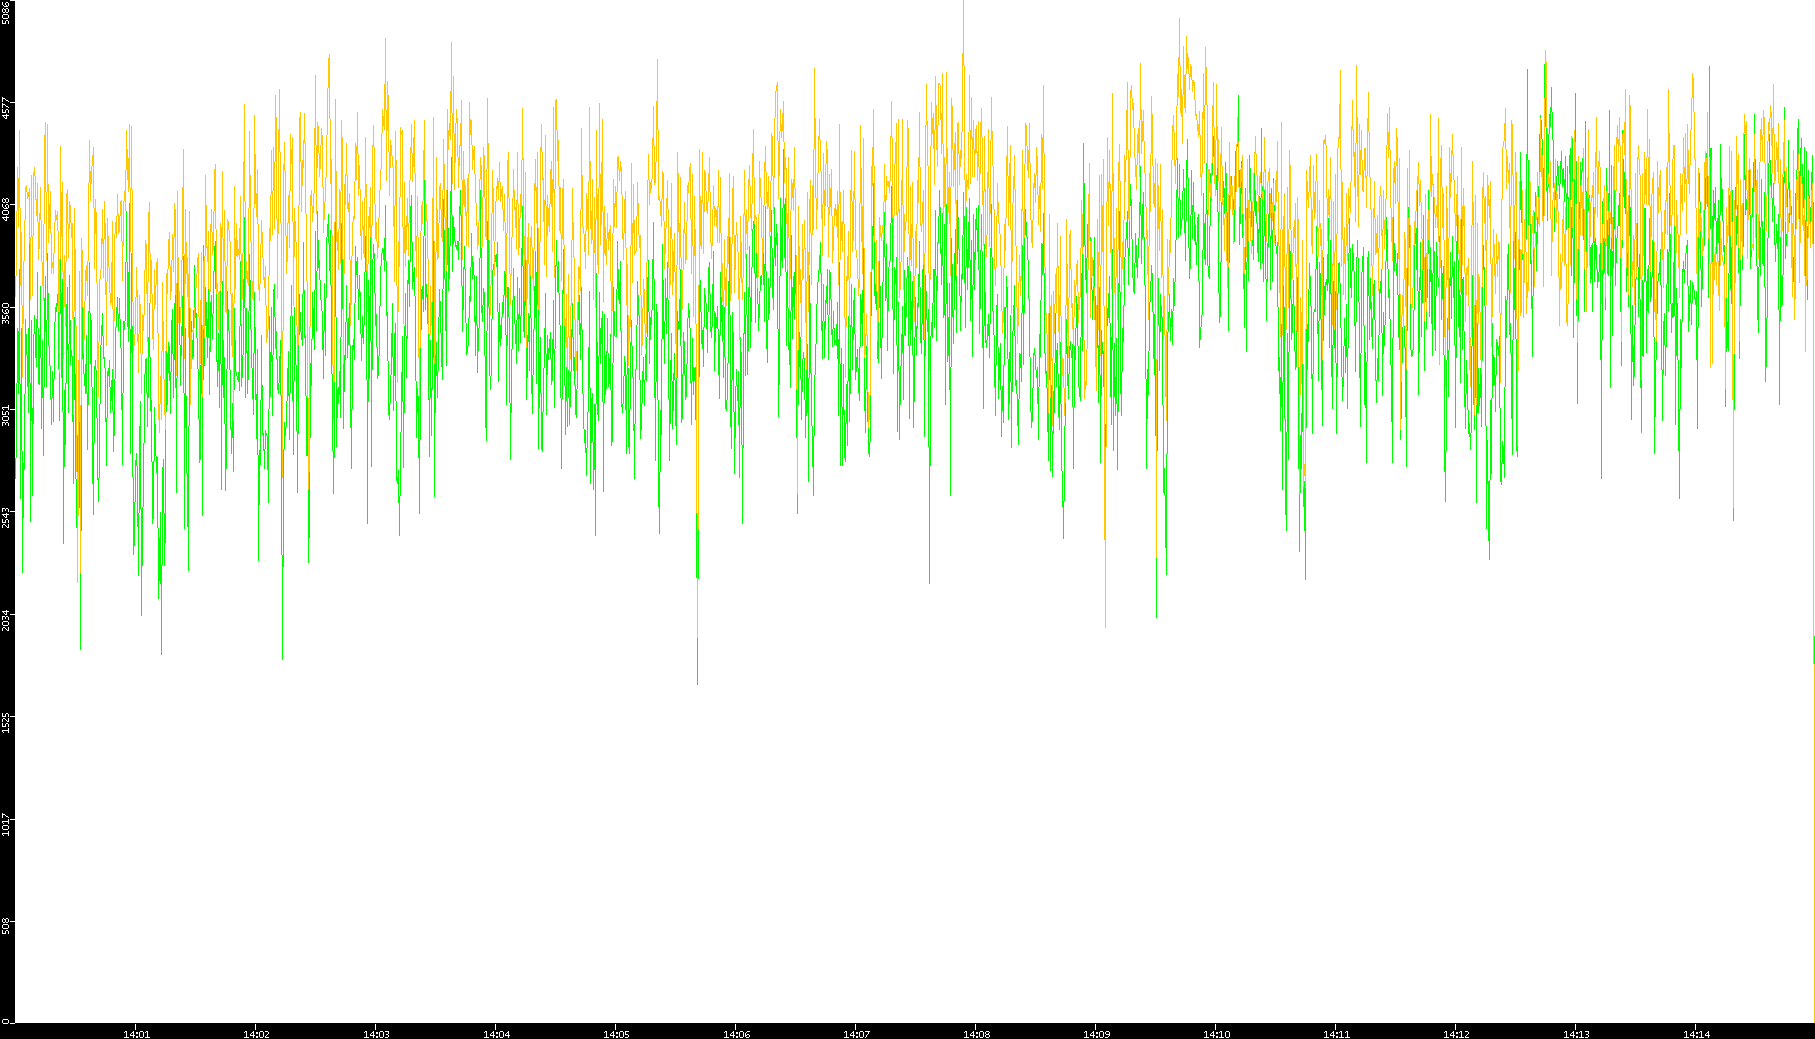The width and height of the screenshot is (1815, 1039).
Task: Pick the 14:04 time axis label
Action: click(x=496, y=1034)
